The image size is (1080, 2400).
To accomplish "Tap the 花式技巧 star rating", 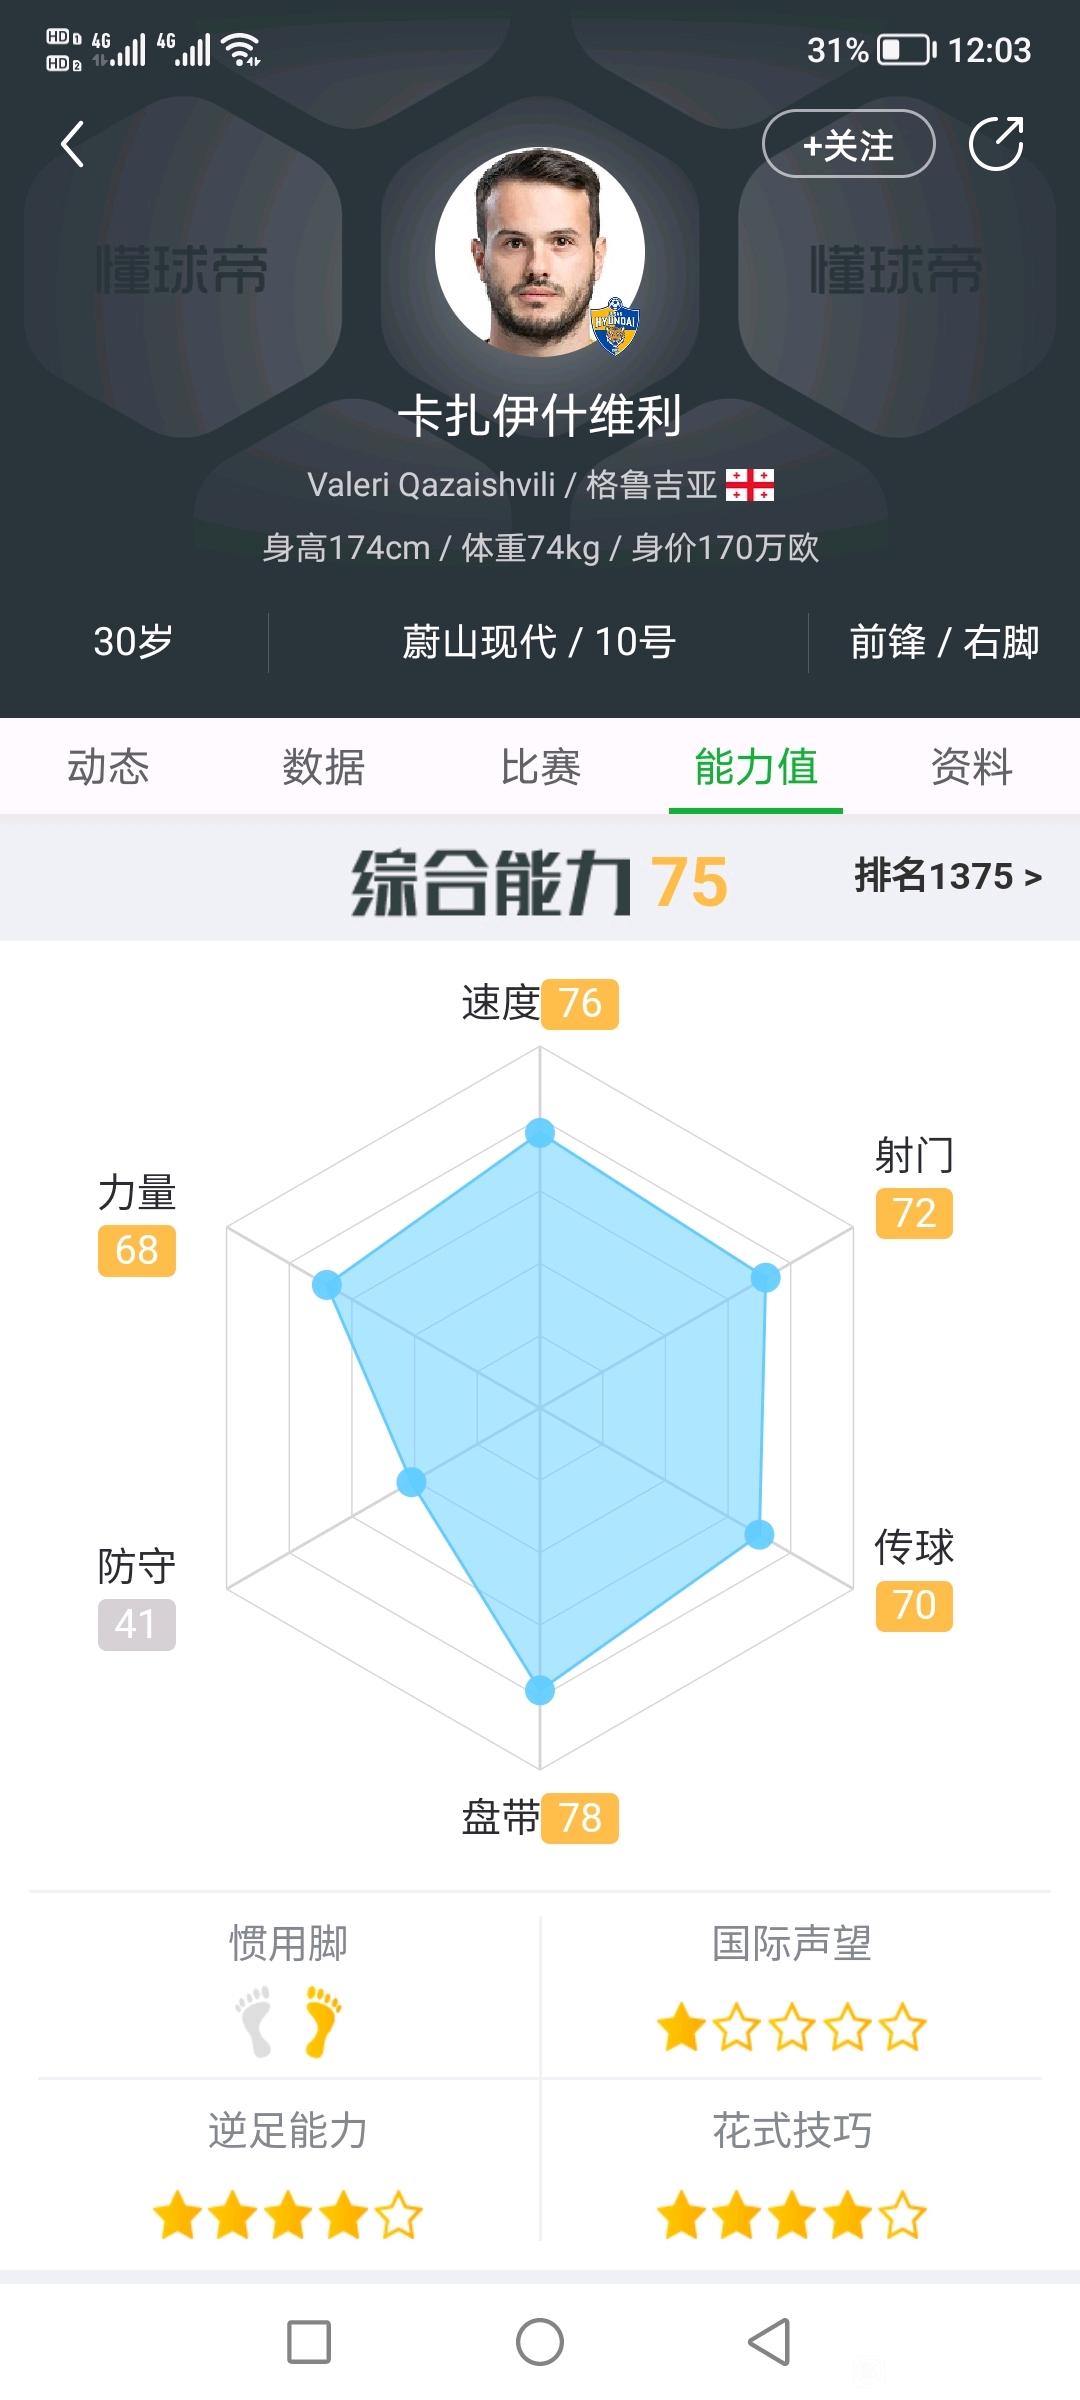I will coord(792,2214).
